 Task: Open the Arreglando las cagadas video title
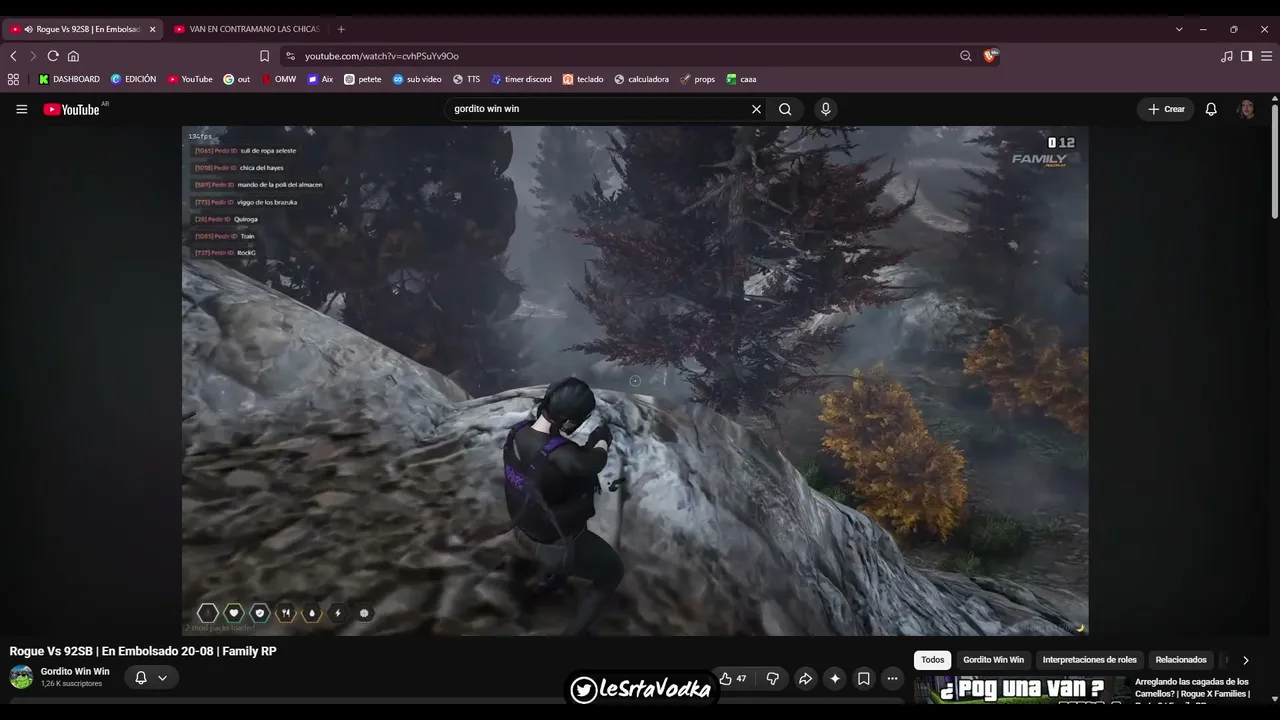click(1192, 688)
